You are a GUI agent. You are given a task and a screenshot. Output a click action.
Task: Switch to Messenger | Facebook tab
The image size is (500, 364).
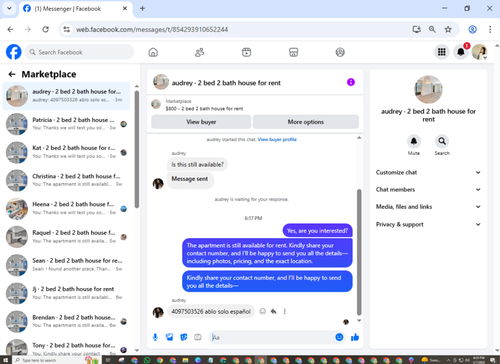pyautogui.click(x=76, y=9)
